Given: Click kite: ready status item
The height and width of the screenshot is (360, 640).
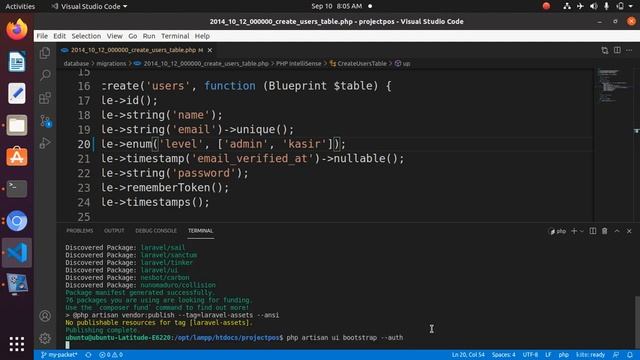Looking at the screenshot, I should (590, 355).
